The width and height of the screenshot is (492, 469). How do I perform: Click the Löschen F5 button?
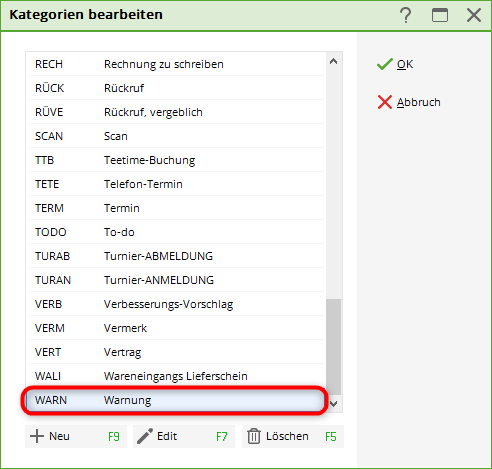click(293, 436)
